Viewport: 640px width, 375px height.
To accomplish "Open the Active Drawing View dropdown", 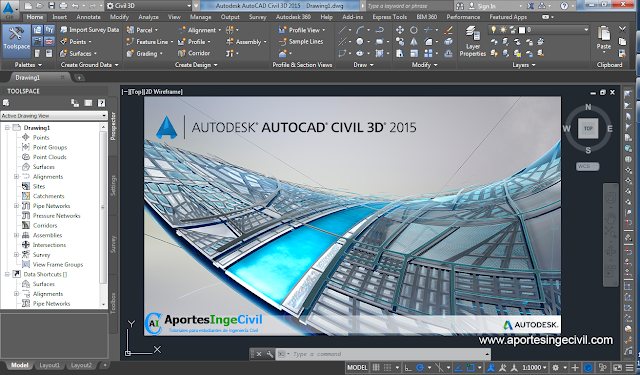I will tap(54, 116).
